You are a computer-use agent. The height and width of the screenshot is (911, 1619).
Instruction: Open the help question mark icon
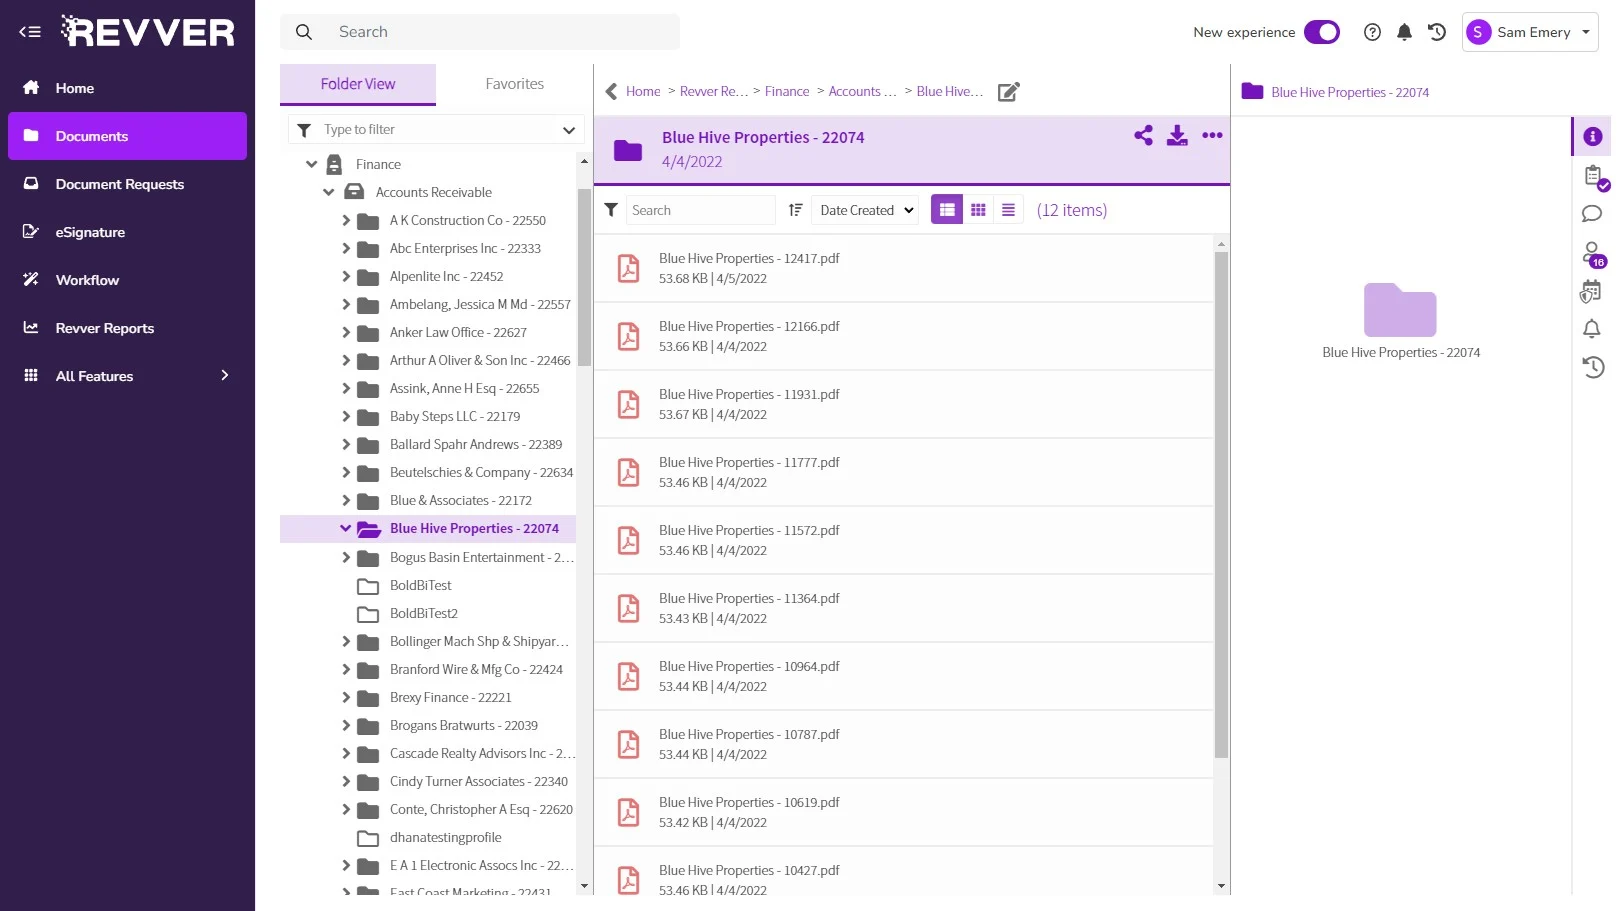(1372, 32)
